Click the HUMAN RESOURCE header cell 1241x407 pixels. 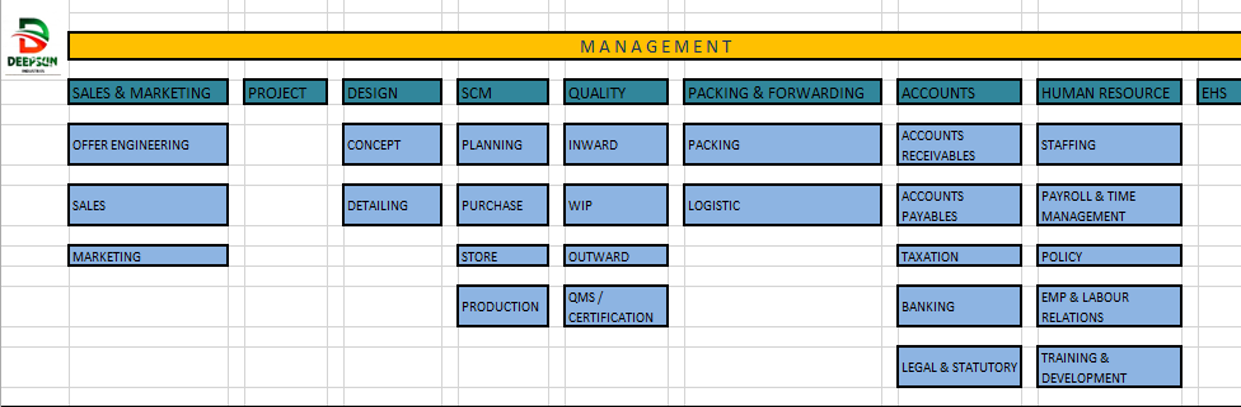1108,93
